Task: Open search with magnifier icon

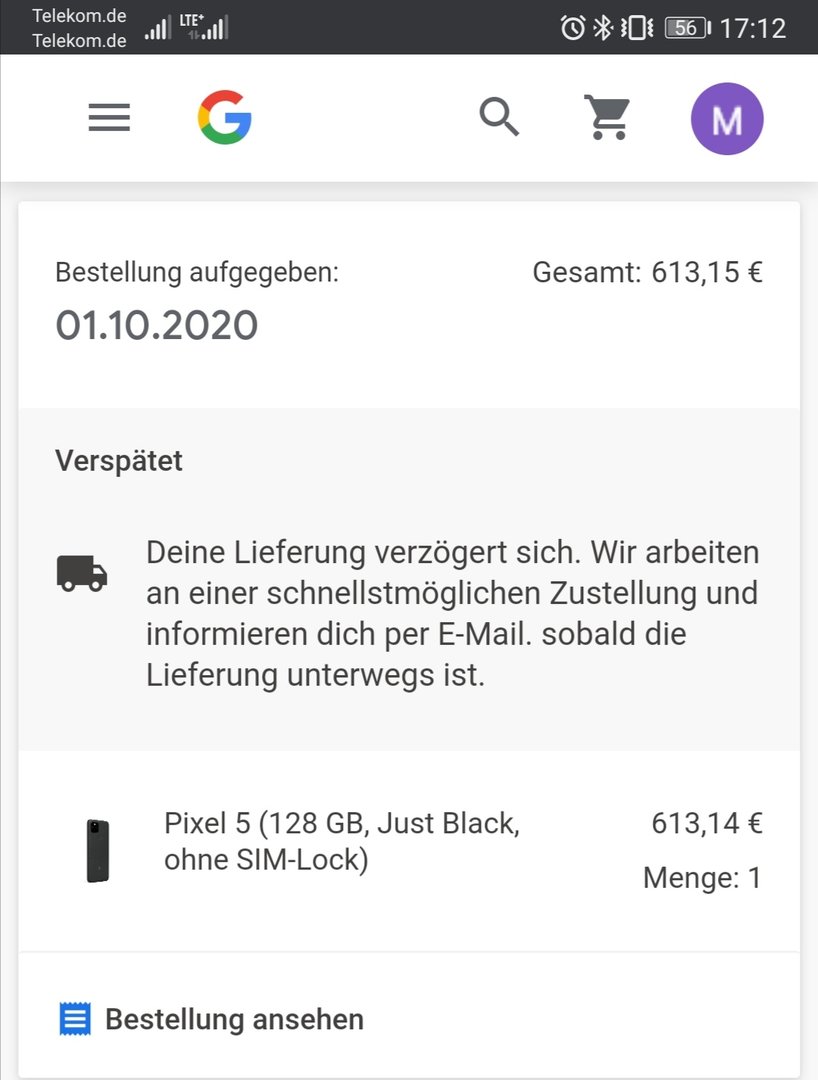Action: click(499, 117)
